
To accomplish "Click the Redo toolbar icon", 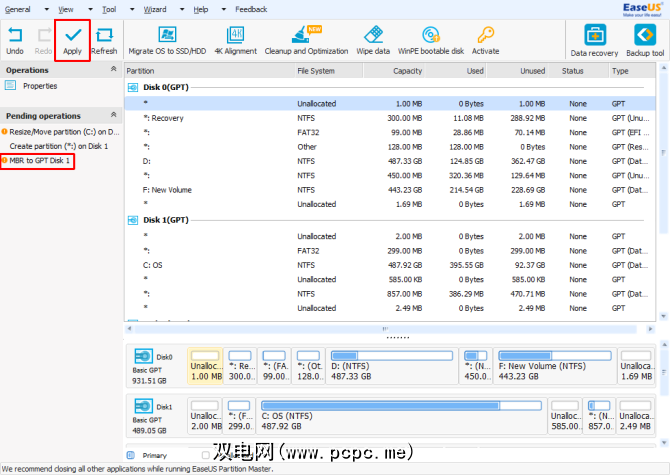I will coord(44,41).
